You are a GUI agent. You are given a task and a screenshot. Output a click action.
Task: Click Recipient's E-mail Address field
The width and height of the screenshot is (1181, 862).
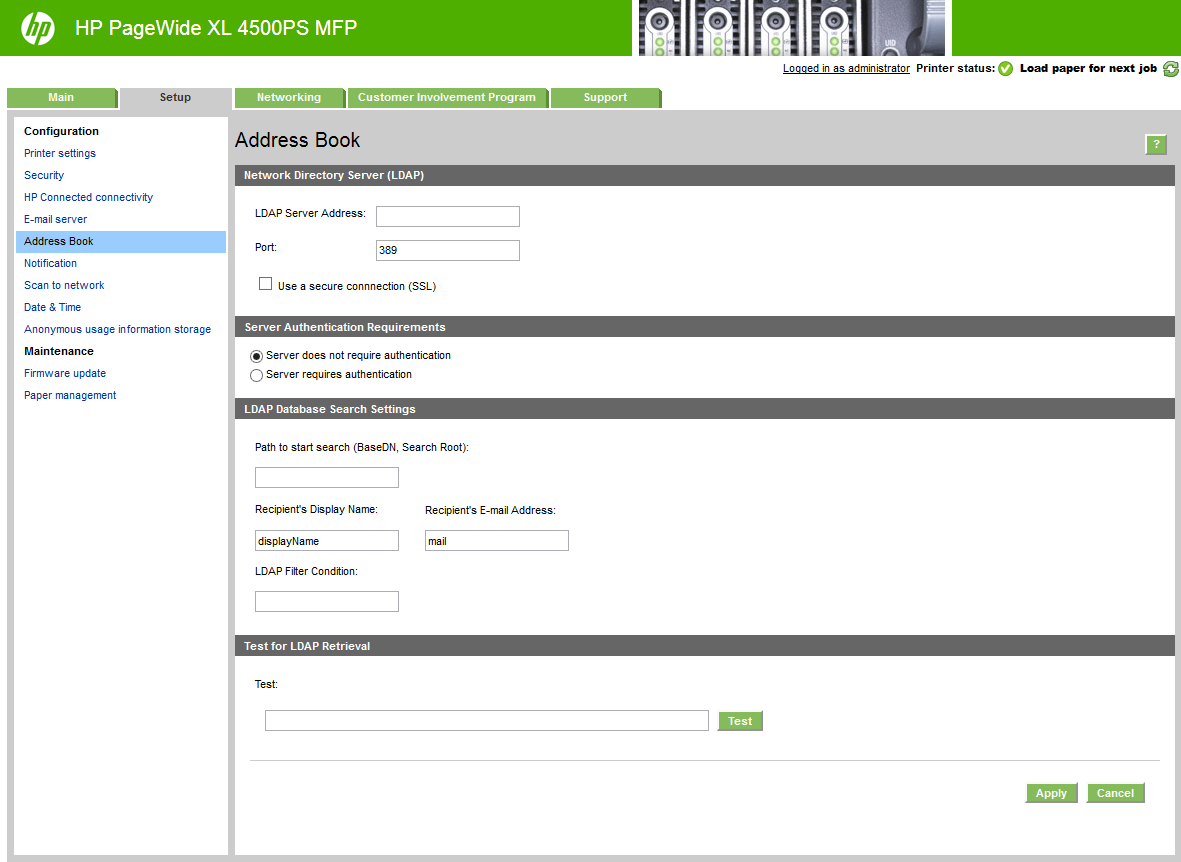click(x=496, y=541)
